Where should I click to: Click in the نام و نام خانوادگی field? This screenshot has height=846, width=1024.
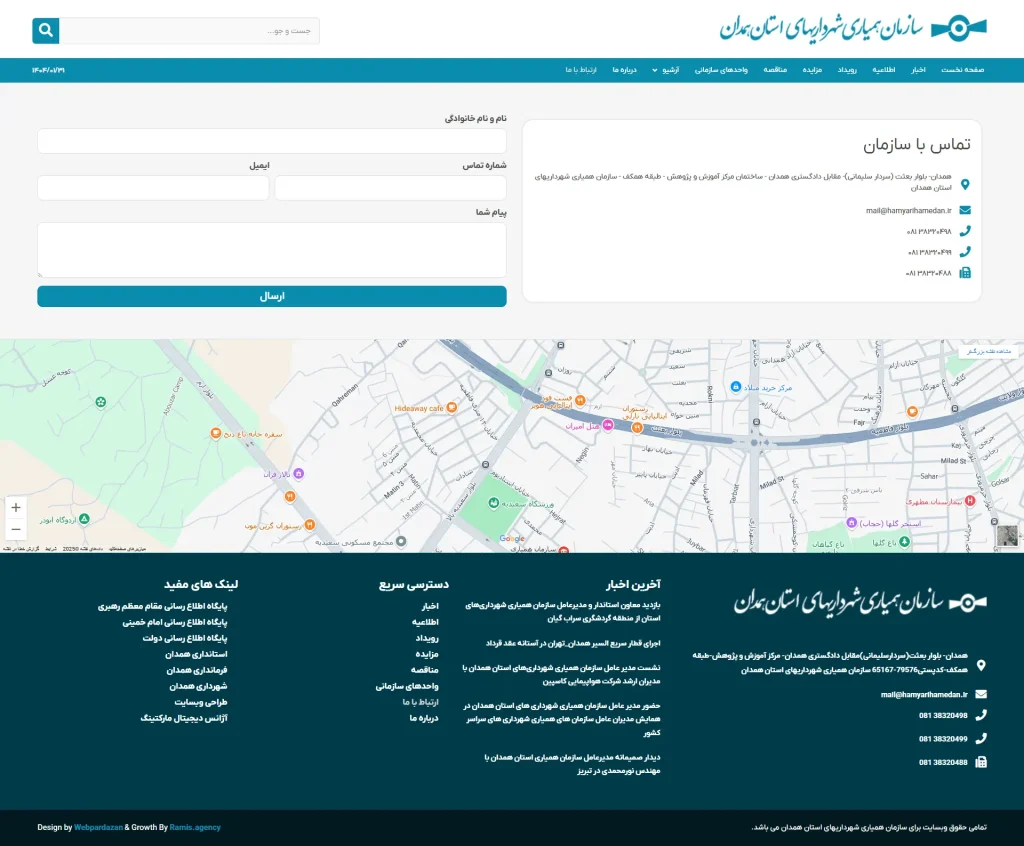click(271, 141)
